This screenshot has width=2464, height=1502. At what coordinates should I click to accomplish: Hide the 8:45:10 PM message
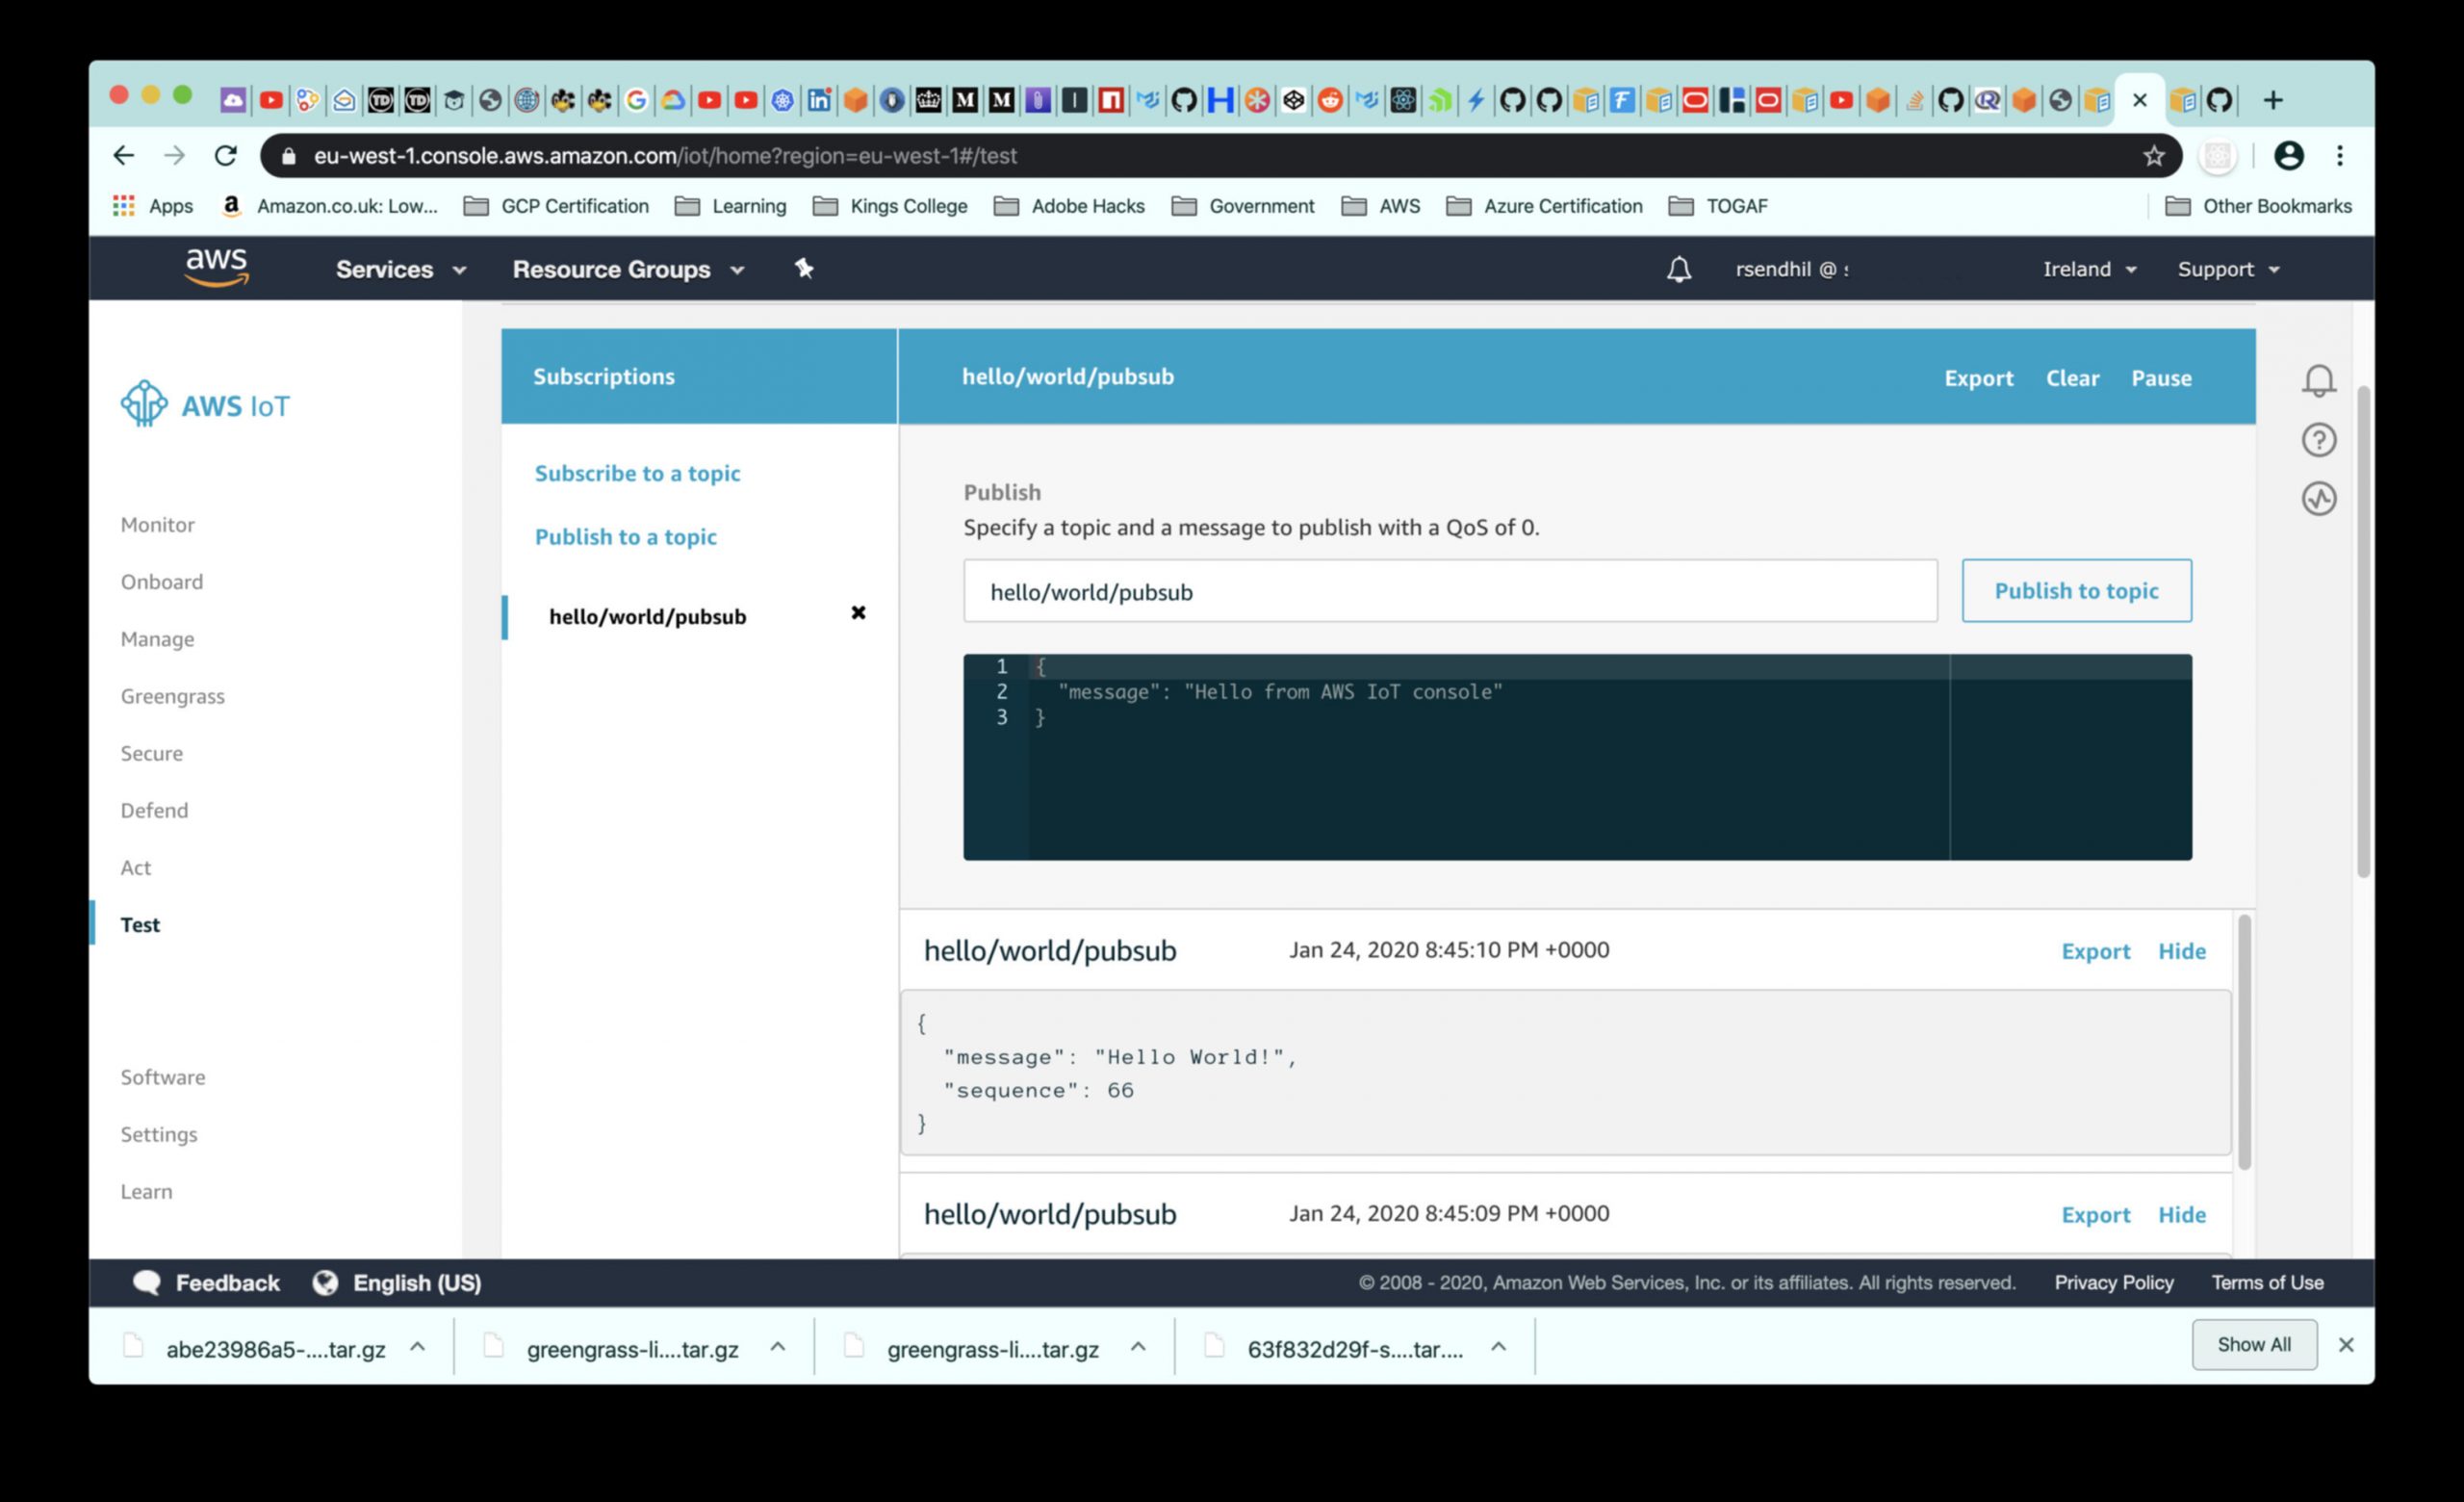[x=2181, y=951]
